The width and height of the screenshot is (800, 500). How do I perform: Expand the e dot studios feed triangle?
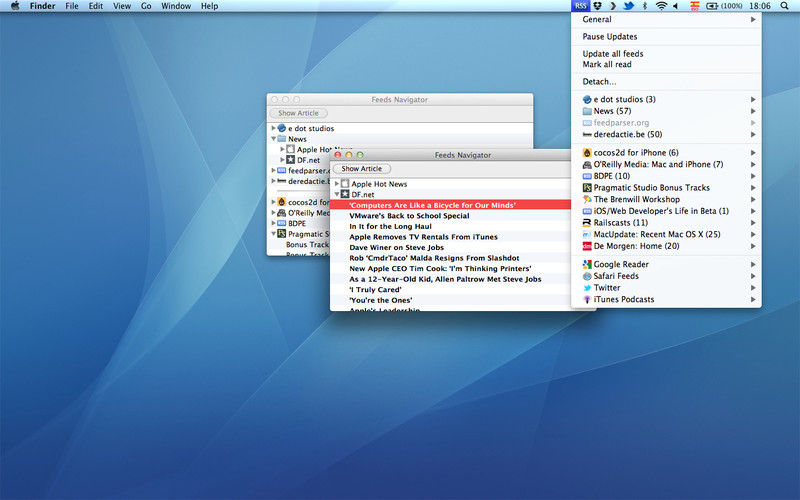pyautogui.click(x=273, y=129)
